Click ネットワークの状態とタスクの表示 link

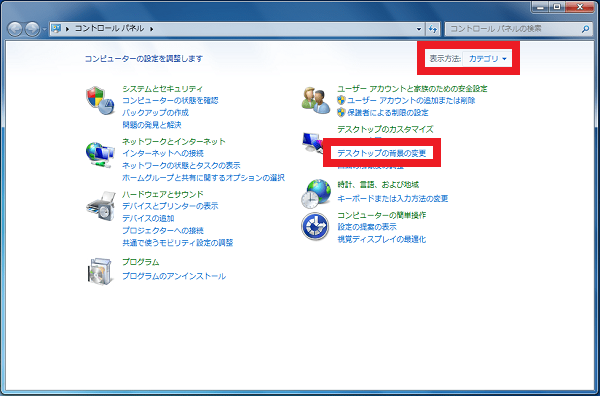(181, 166)
